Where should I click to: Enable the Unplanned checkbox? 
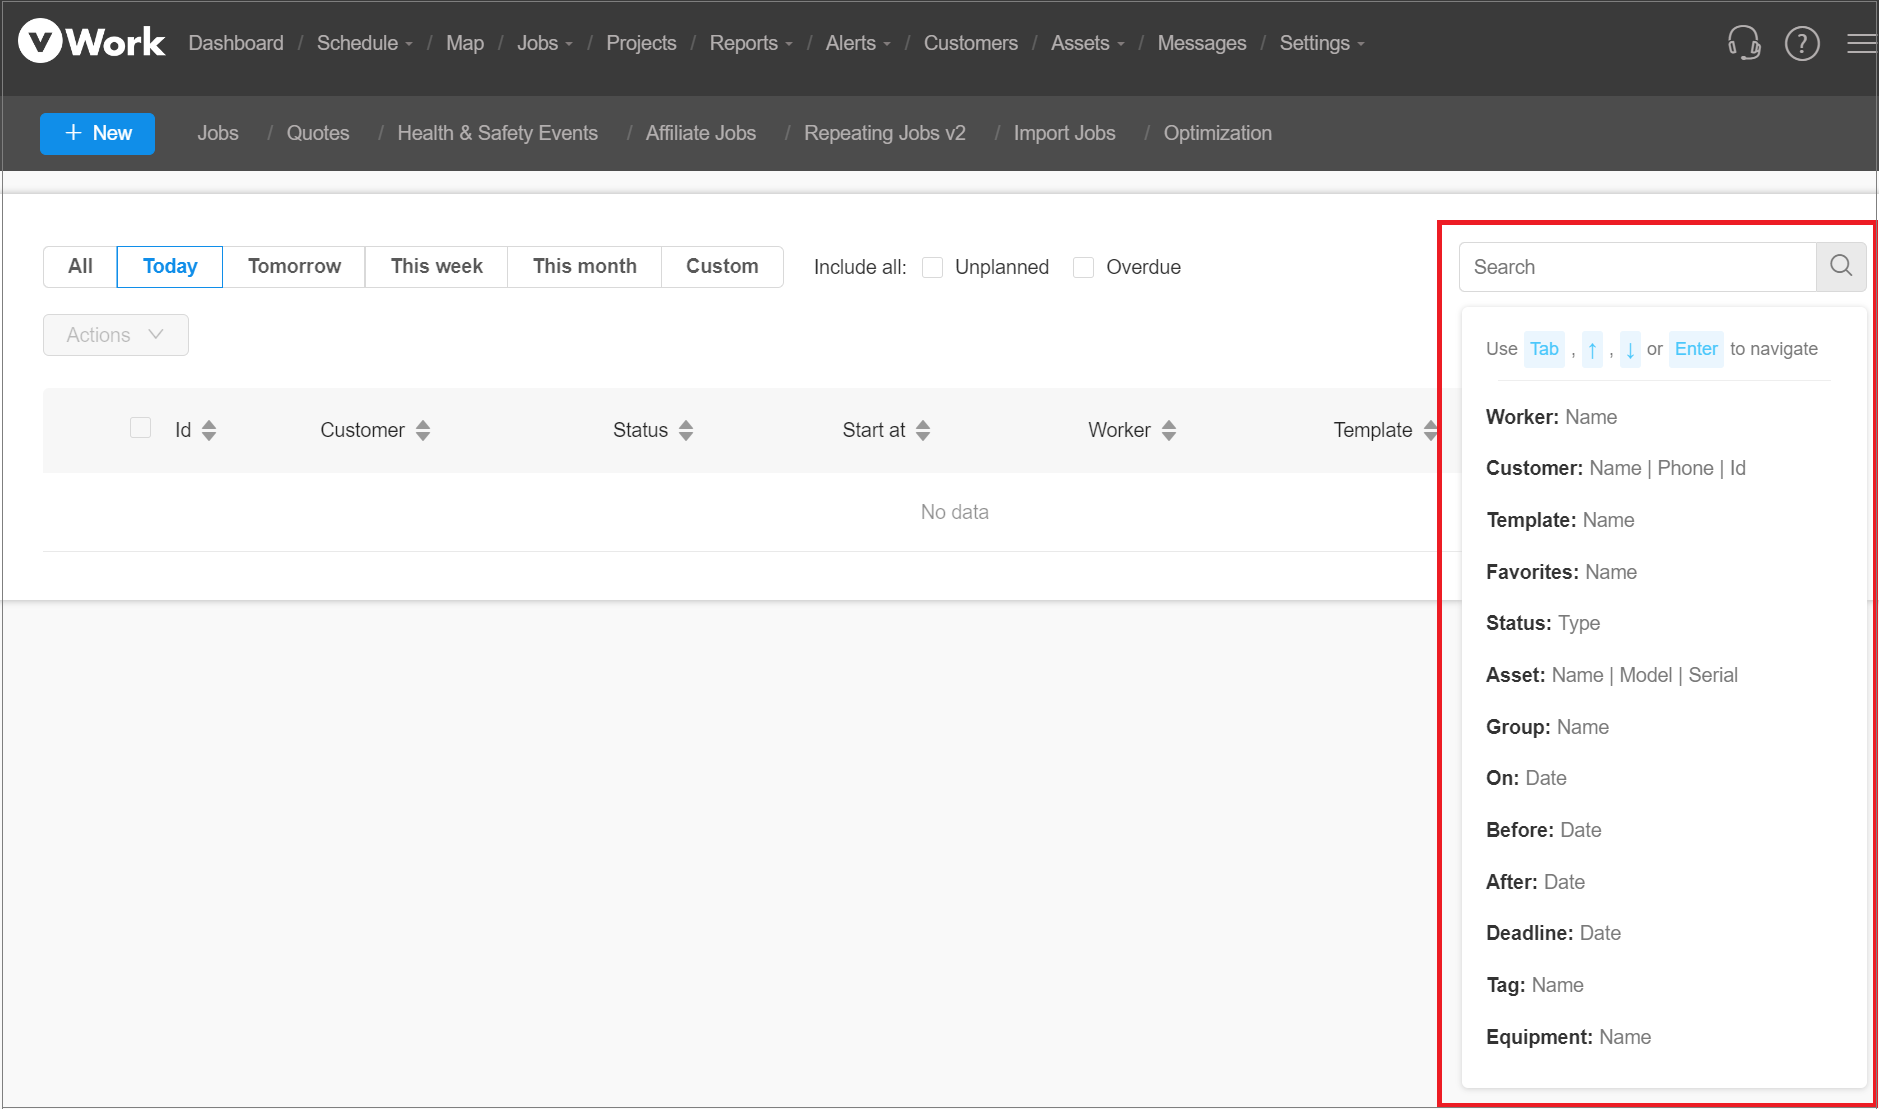[932, 267]
